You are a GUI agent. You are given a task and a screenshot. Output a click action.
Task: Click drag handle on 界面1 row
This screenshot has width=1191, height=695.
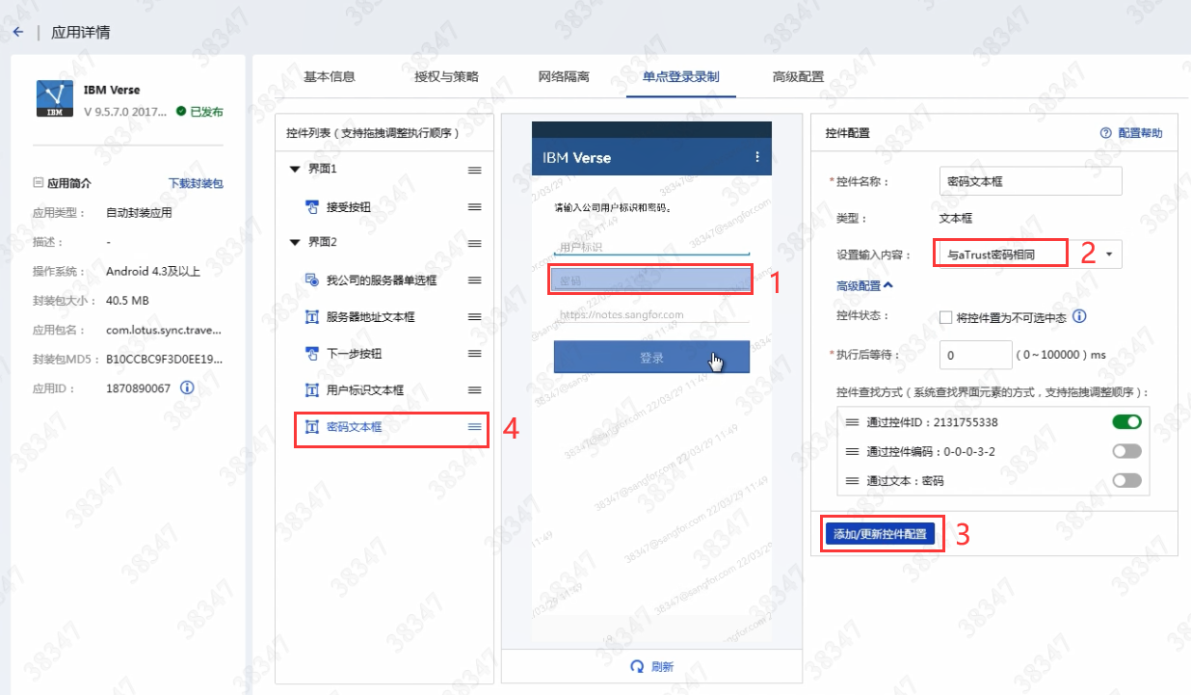[475, 170]
